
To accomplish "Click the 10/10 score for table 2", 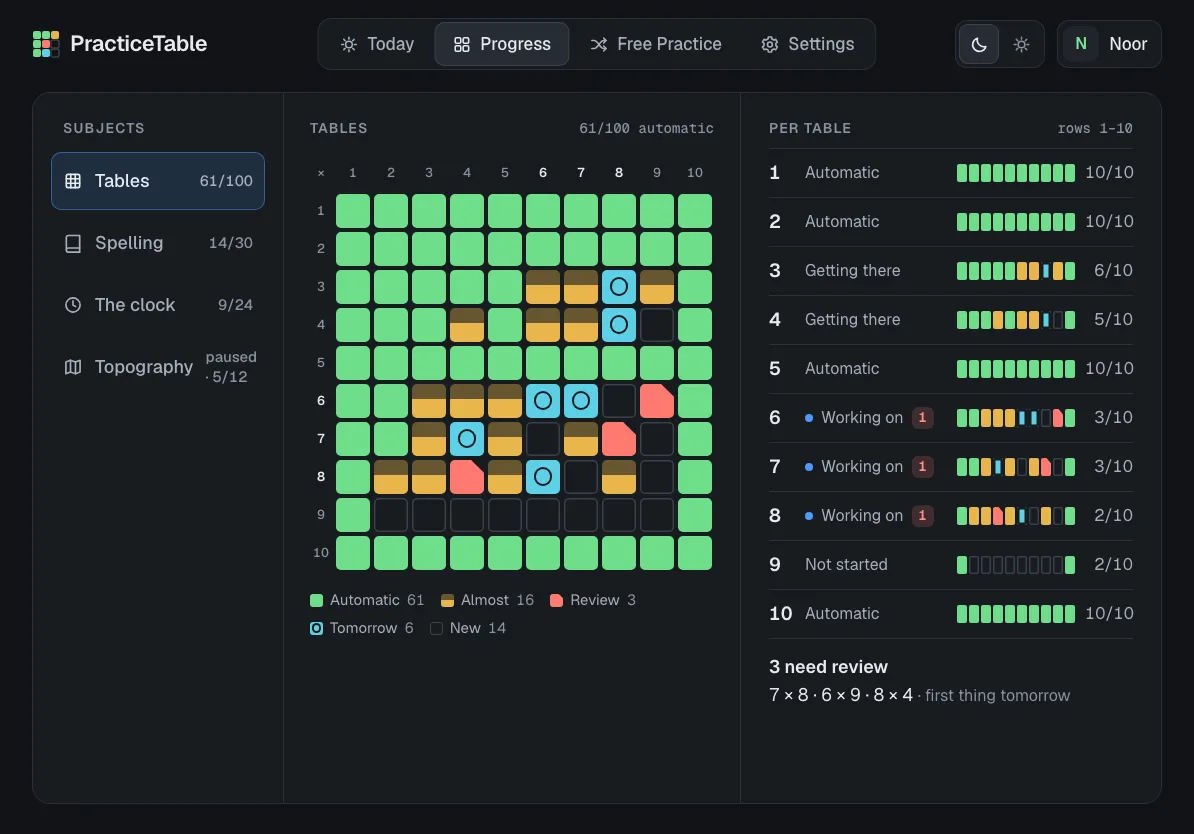I will tap(1109, 222).
